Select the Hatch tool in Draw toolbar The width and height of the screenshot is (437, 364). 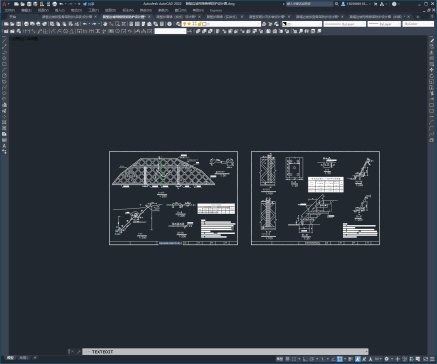tap(4, 122)
